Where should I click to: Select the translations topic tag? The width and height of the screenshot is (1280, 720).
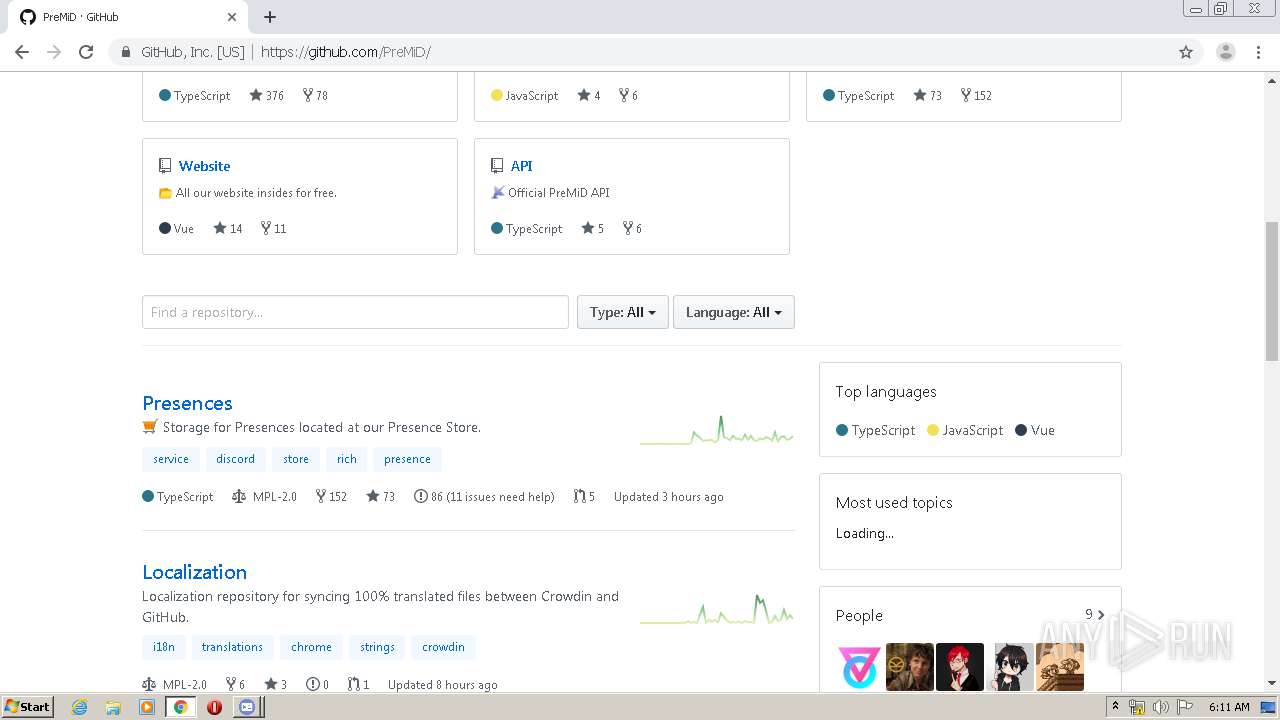click(x=232, y=647)
